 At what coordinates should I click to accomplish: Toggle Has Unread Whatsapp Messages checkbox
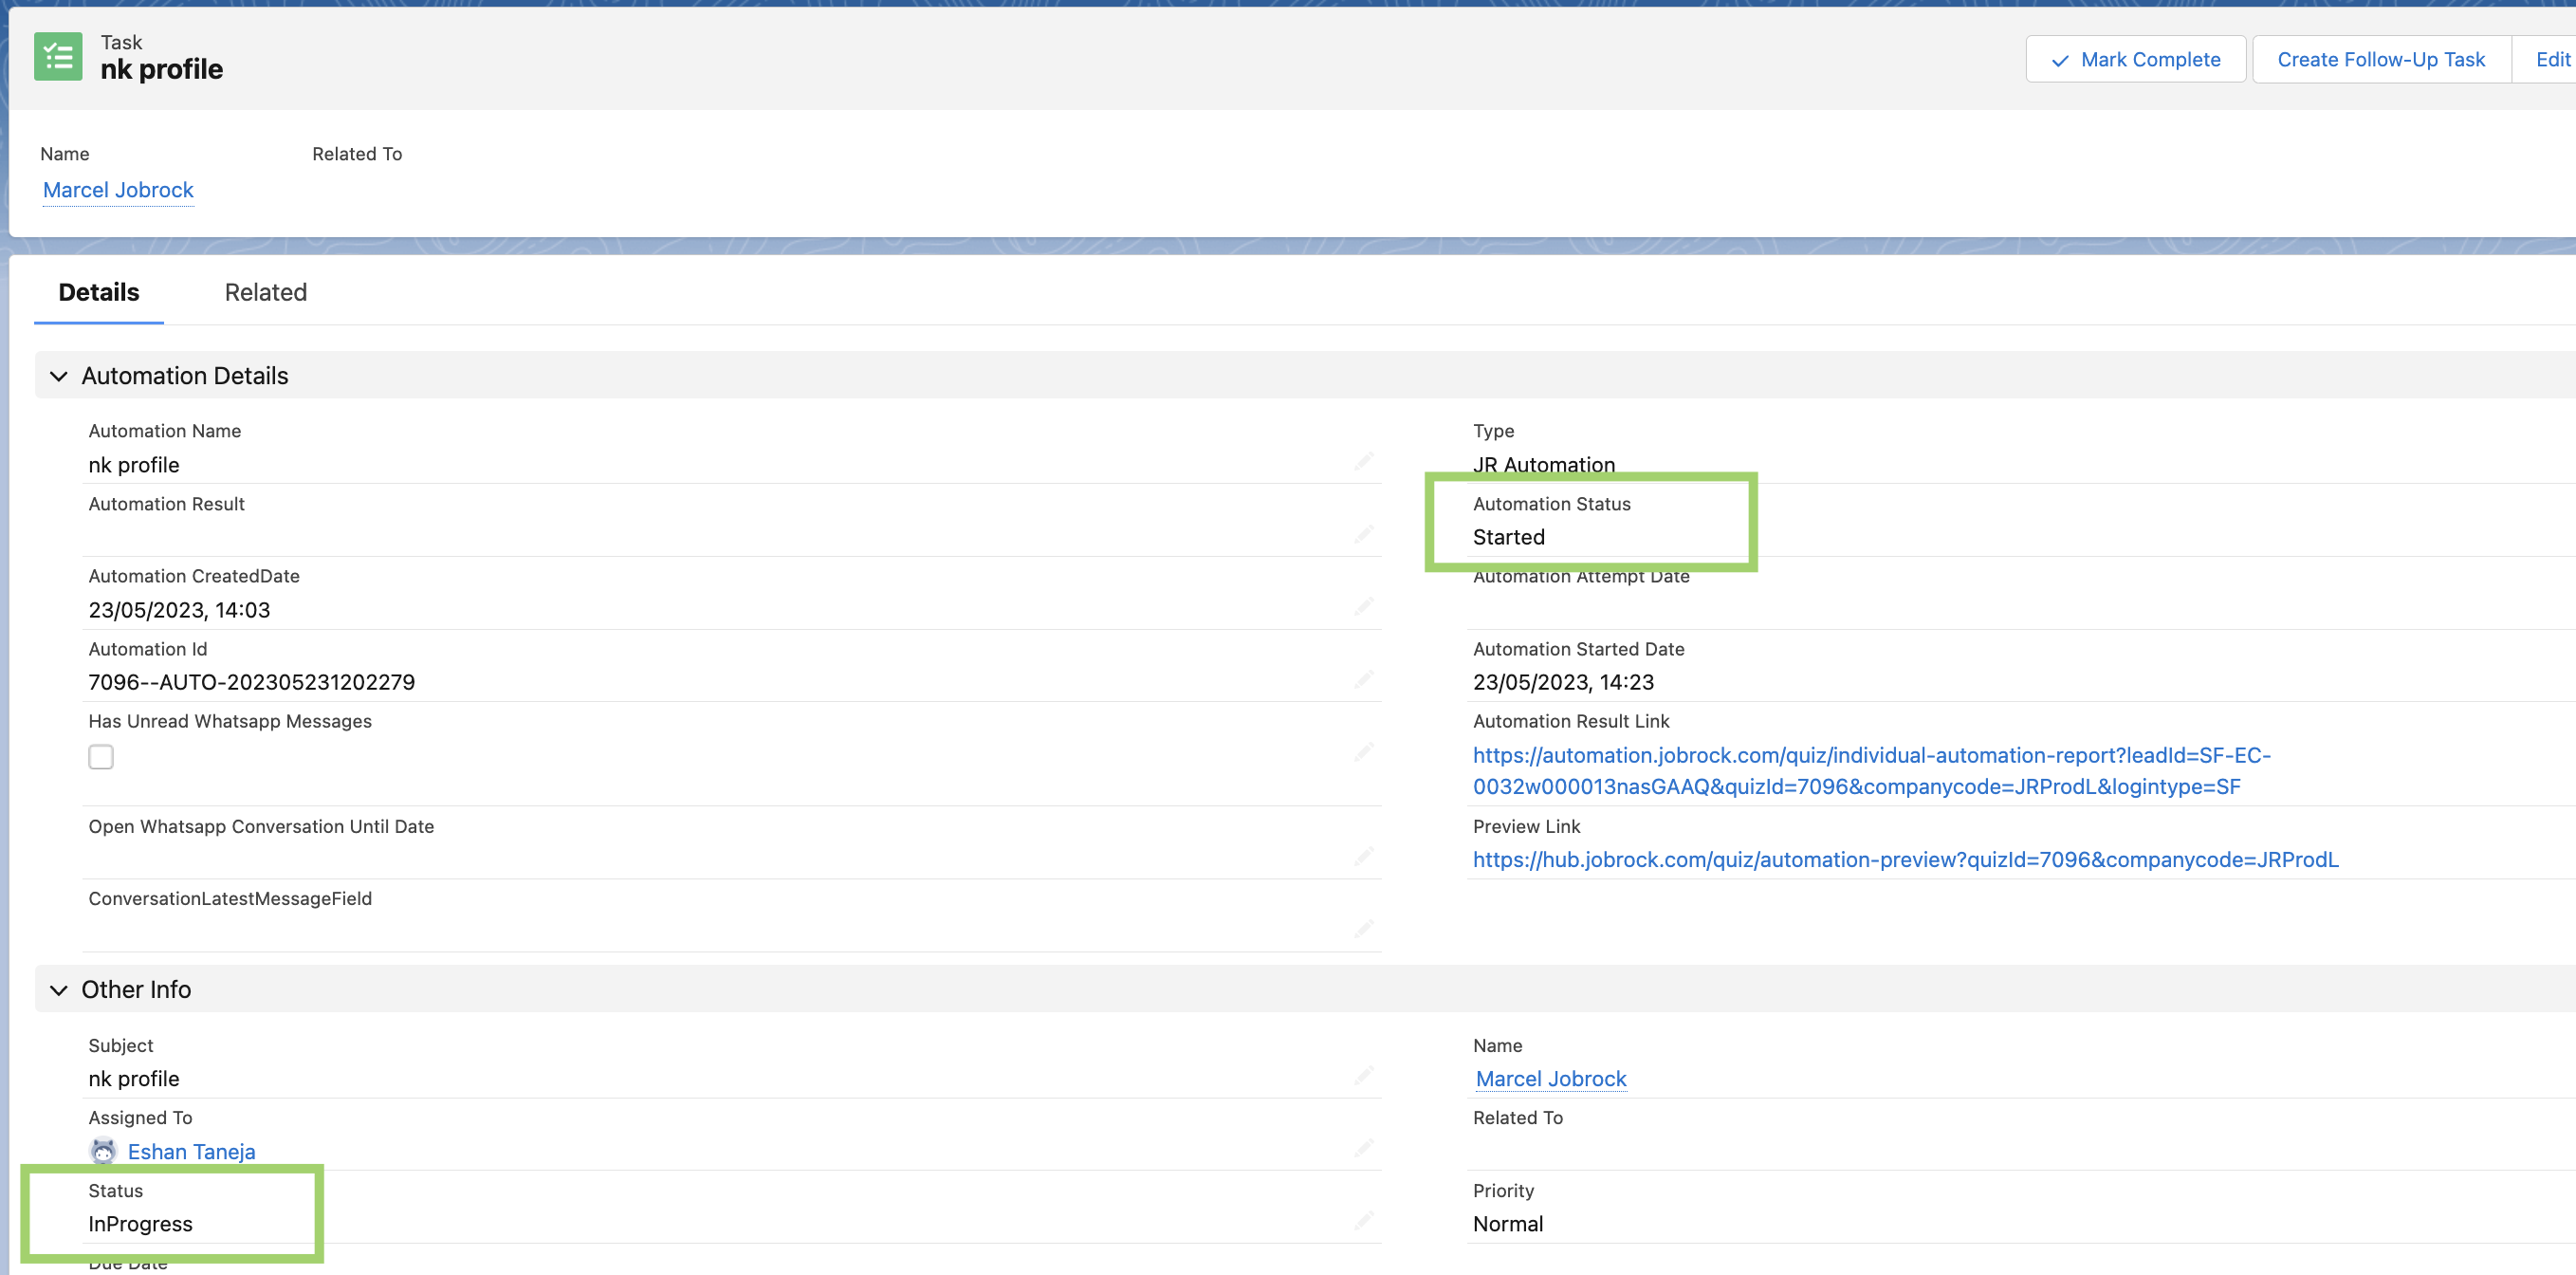101,757
